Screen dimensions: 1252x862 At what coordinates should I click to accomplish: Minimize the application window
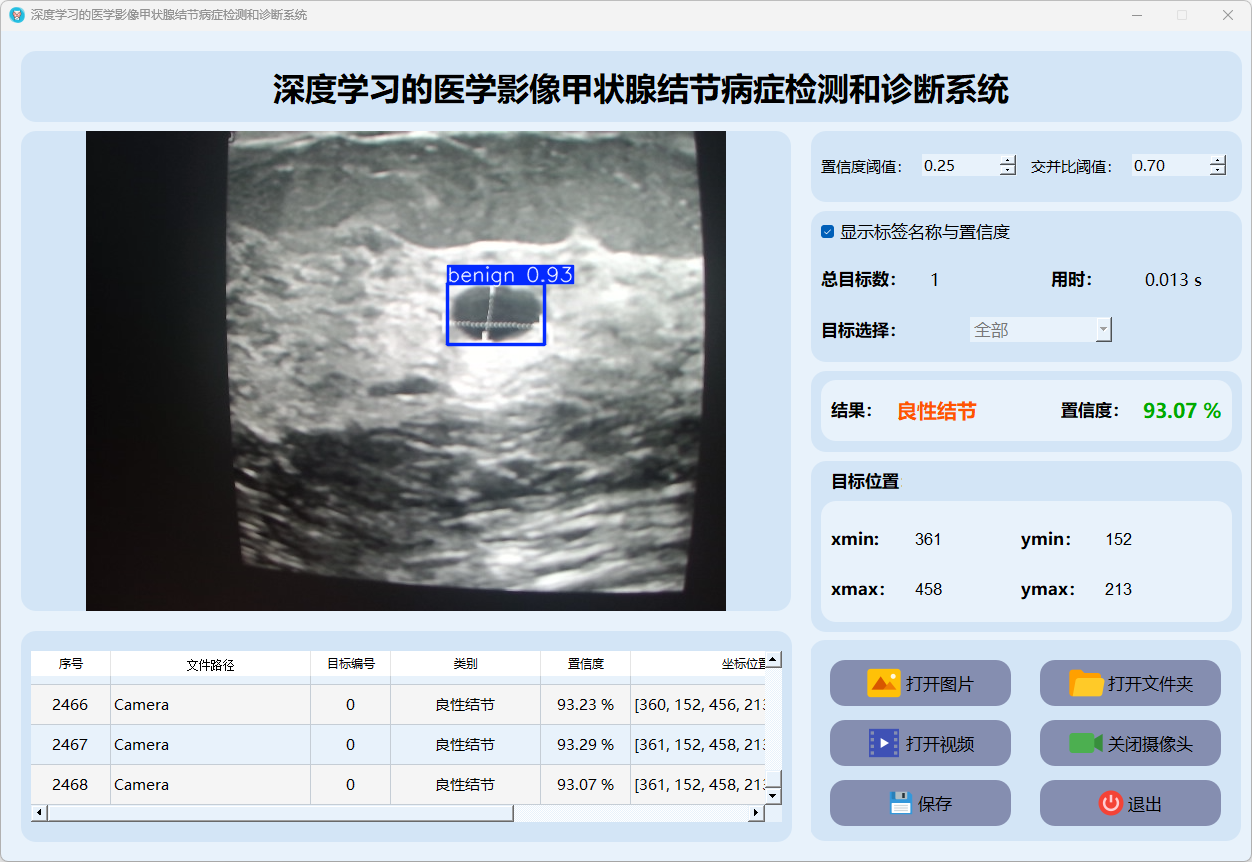click(x=1137, y=15)
